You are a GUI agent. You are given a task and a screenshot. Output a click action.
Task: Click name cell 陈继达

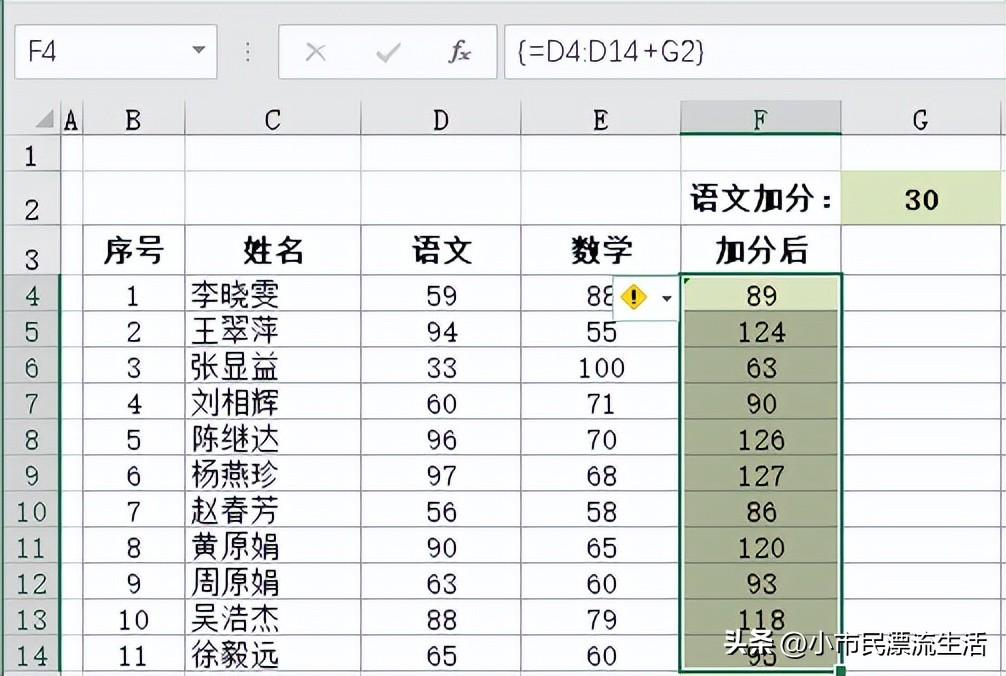coord(273,438)
